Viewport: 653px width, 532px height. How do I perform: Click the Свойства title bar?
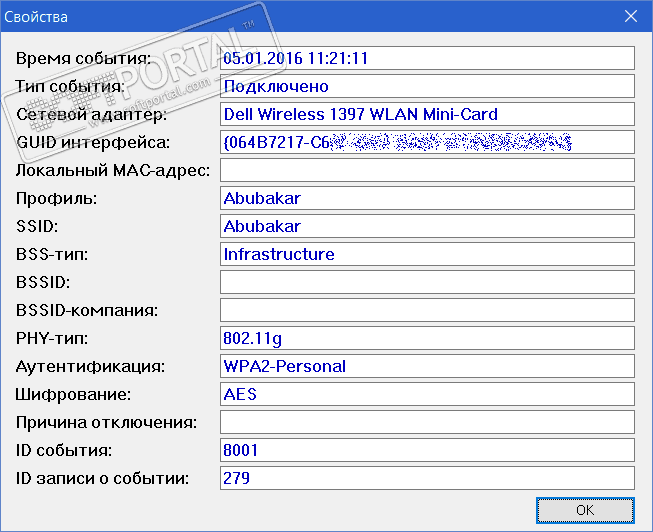(300, 16)
